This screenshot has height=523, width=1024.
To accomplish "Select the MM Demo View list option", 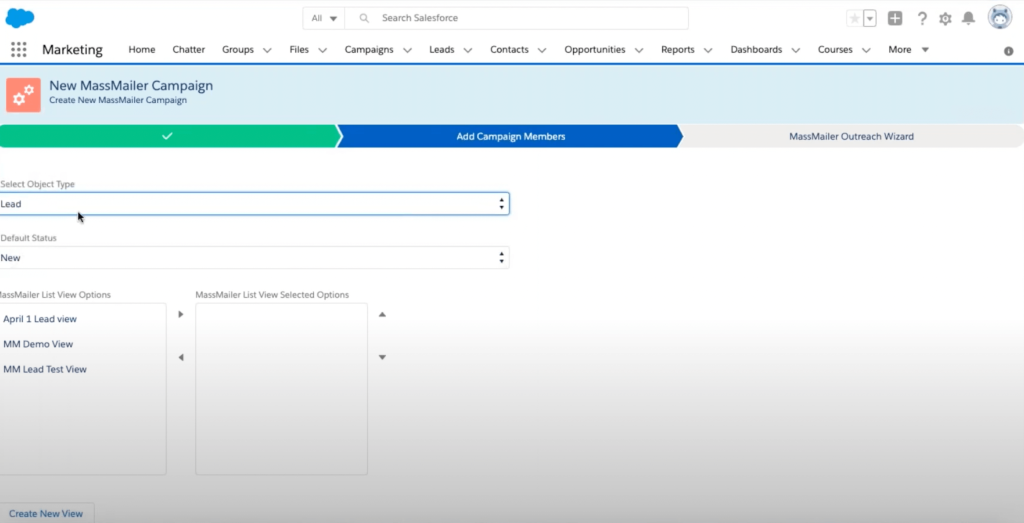I will click(38, 344).
